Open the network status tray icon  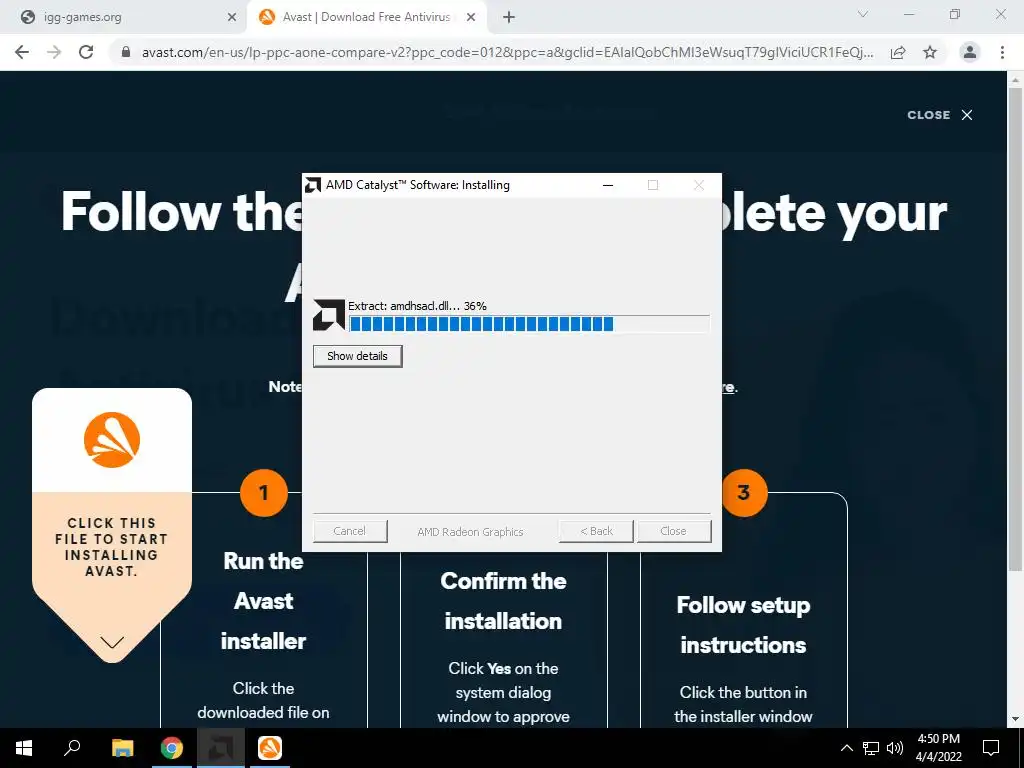(x=871, y=748)
